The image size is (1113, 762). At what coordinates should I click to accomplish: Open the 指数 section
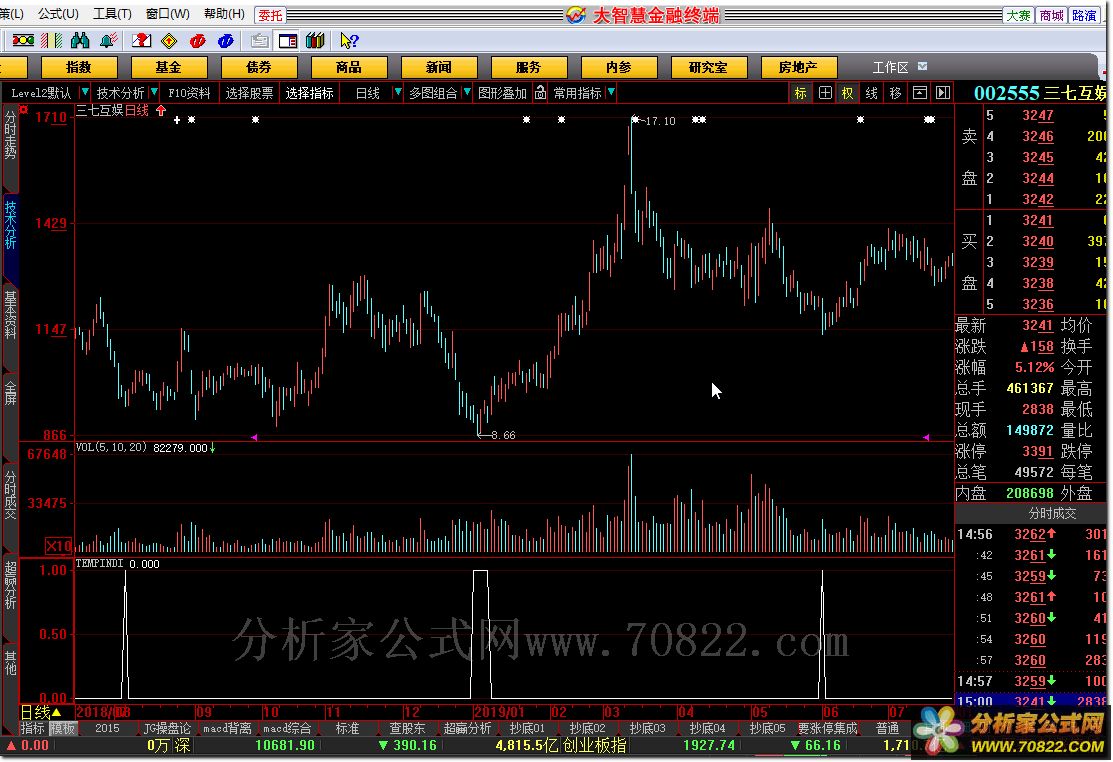[x=79, y=67]
